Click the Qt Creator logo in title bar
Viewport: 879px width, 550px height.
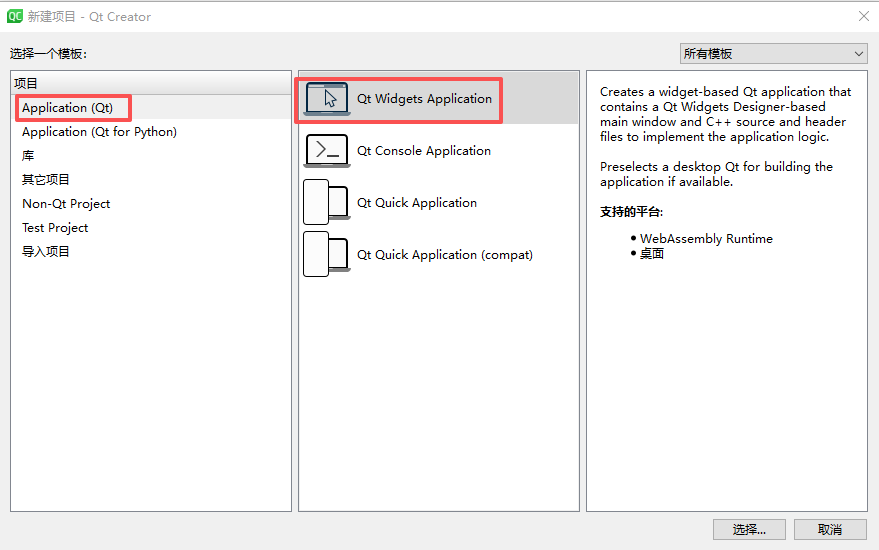click(15, 16)
